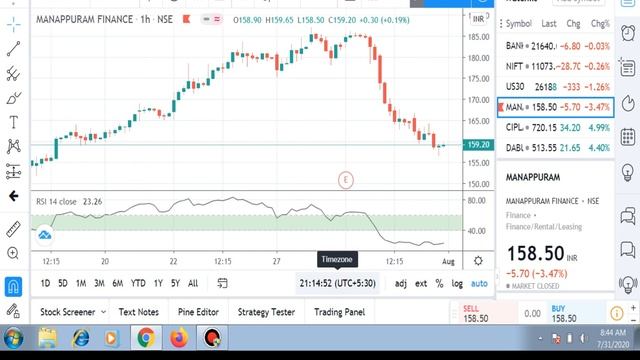640x360 pixels.
Task: Select the CIPL watchlist row
Action: [x=556, y=128]
